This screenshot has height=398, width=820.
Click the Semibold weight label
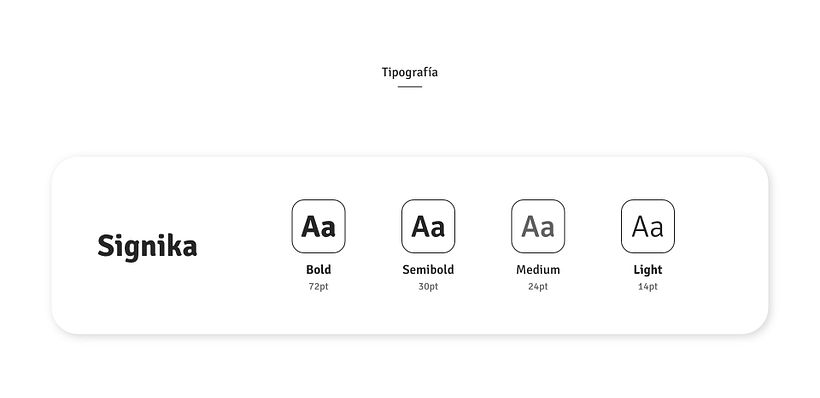tap(428, 270)
